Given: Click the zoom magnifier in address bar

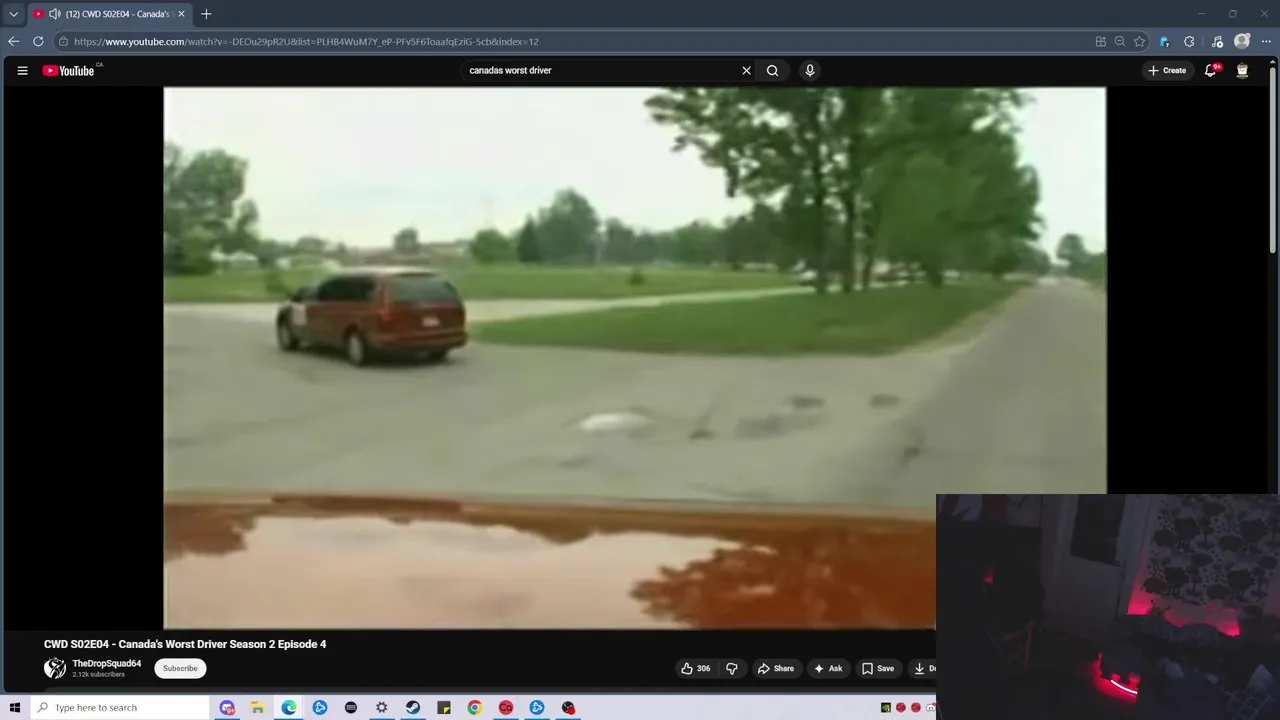Looking at the screenshot, I should coord(1120,41).
